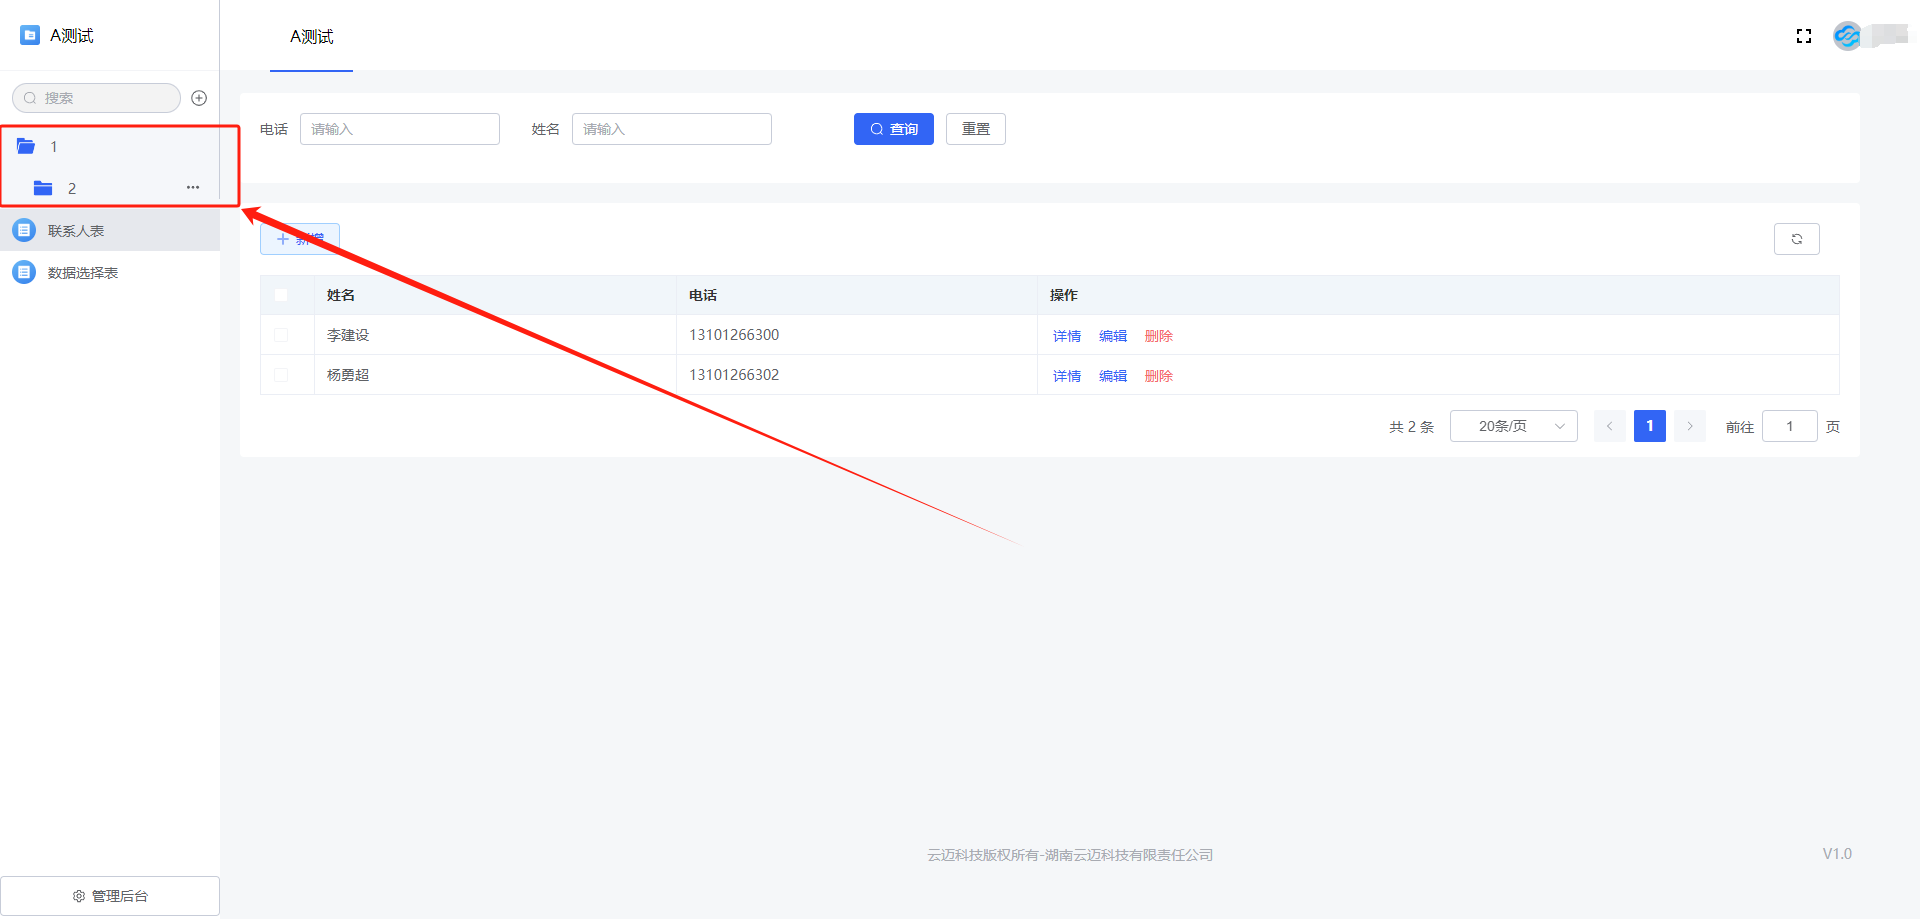Viewport: 1920px width, 919px height.
Task: Click the fullscreen toggle icon
Action: [x=1804, y=36]
